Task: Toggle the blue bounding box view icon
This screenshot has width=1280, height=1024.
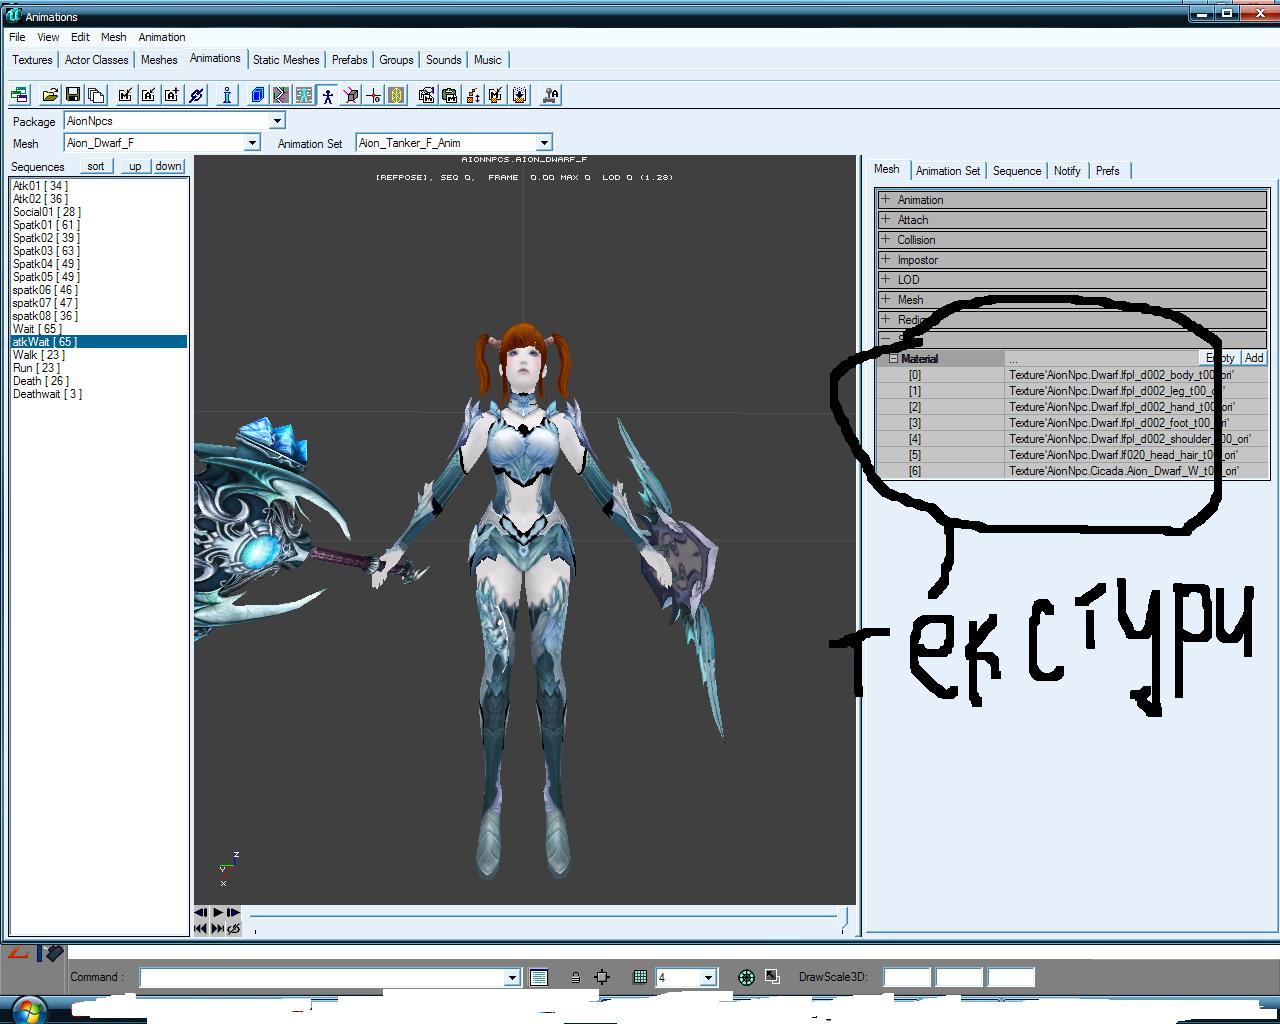Action: point(257,95)
